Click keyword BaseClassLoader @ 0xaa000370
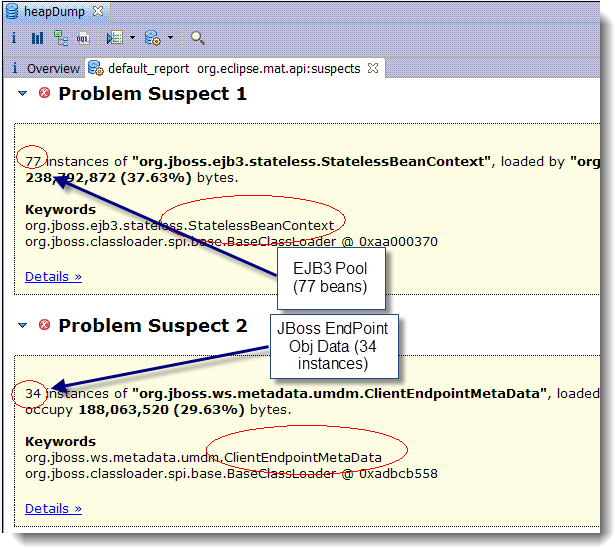615x548 pixels. 231,242
